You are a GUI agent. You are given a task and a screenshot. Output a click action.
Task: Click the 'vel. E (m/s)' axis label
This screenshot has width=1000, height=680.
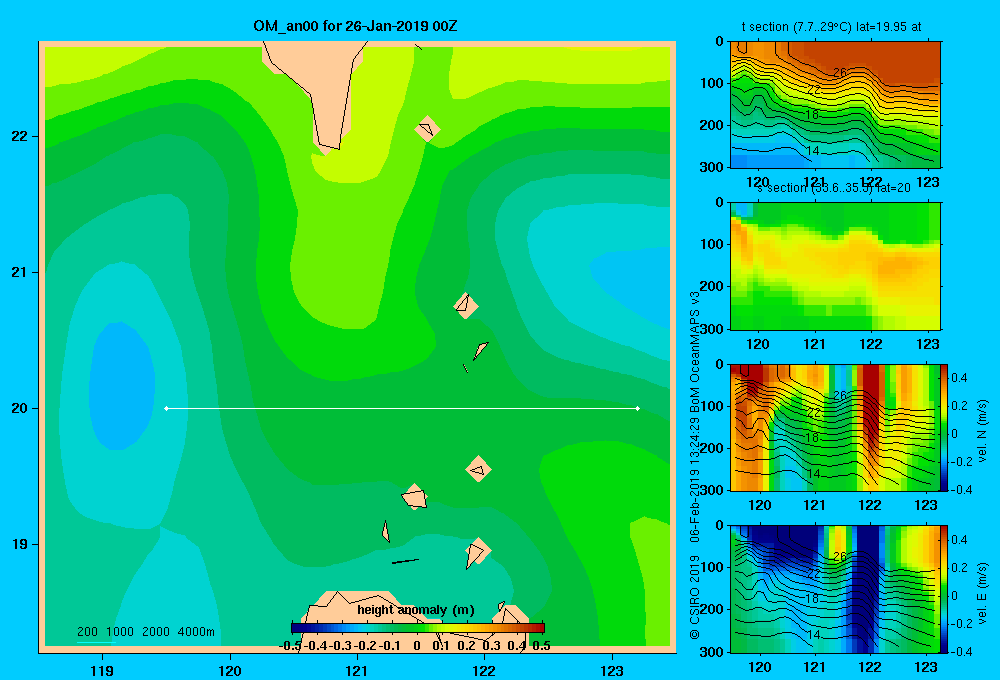click(x=982, y=593)
